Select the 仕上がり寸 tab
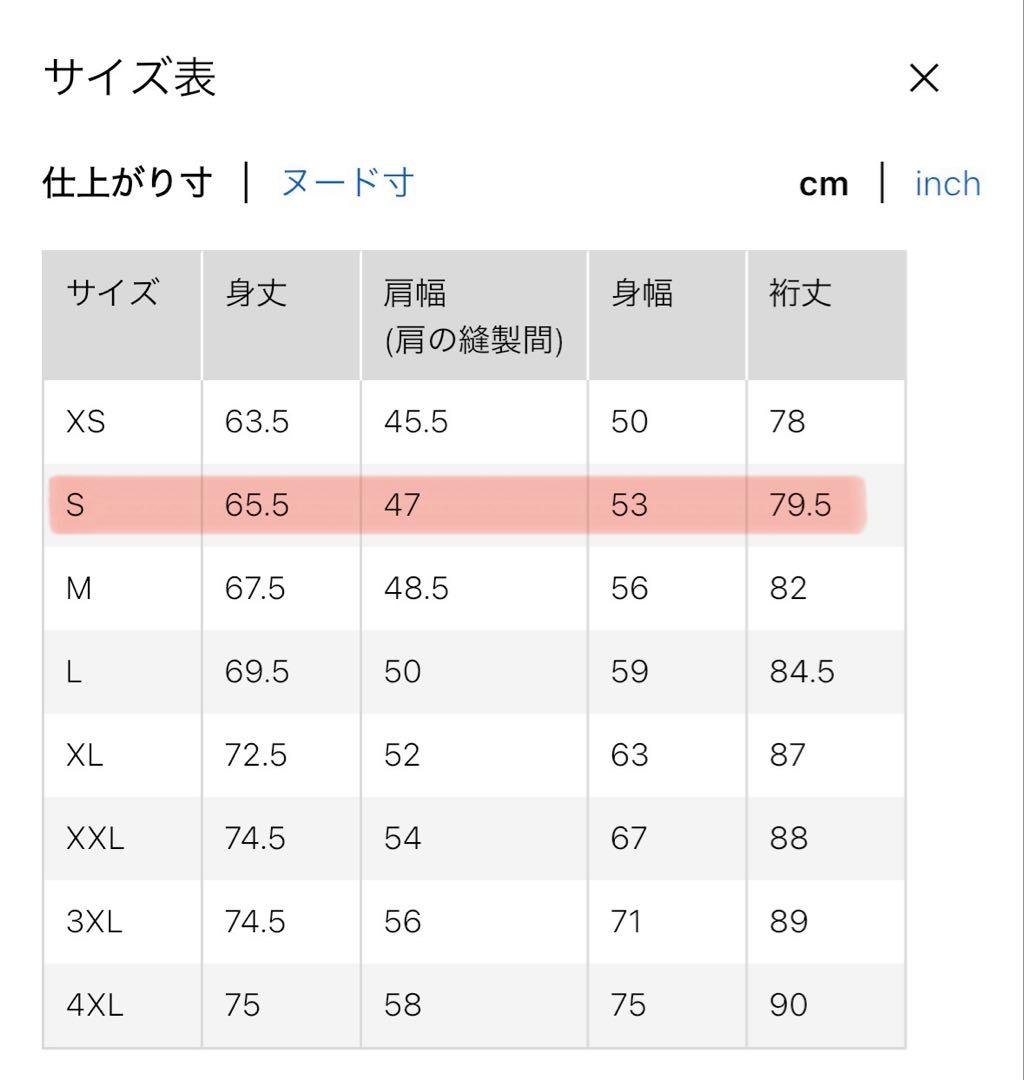This screenshot has width=1024, height=1080. pyautogui.click(x=127, y=183)
